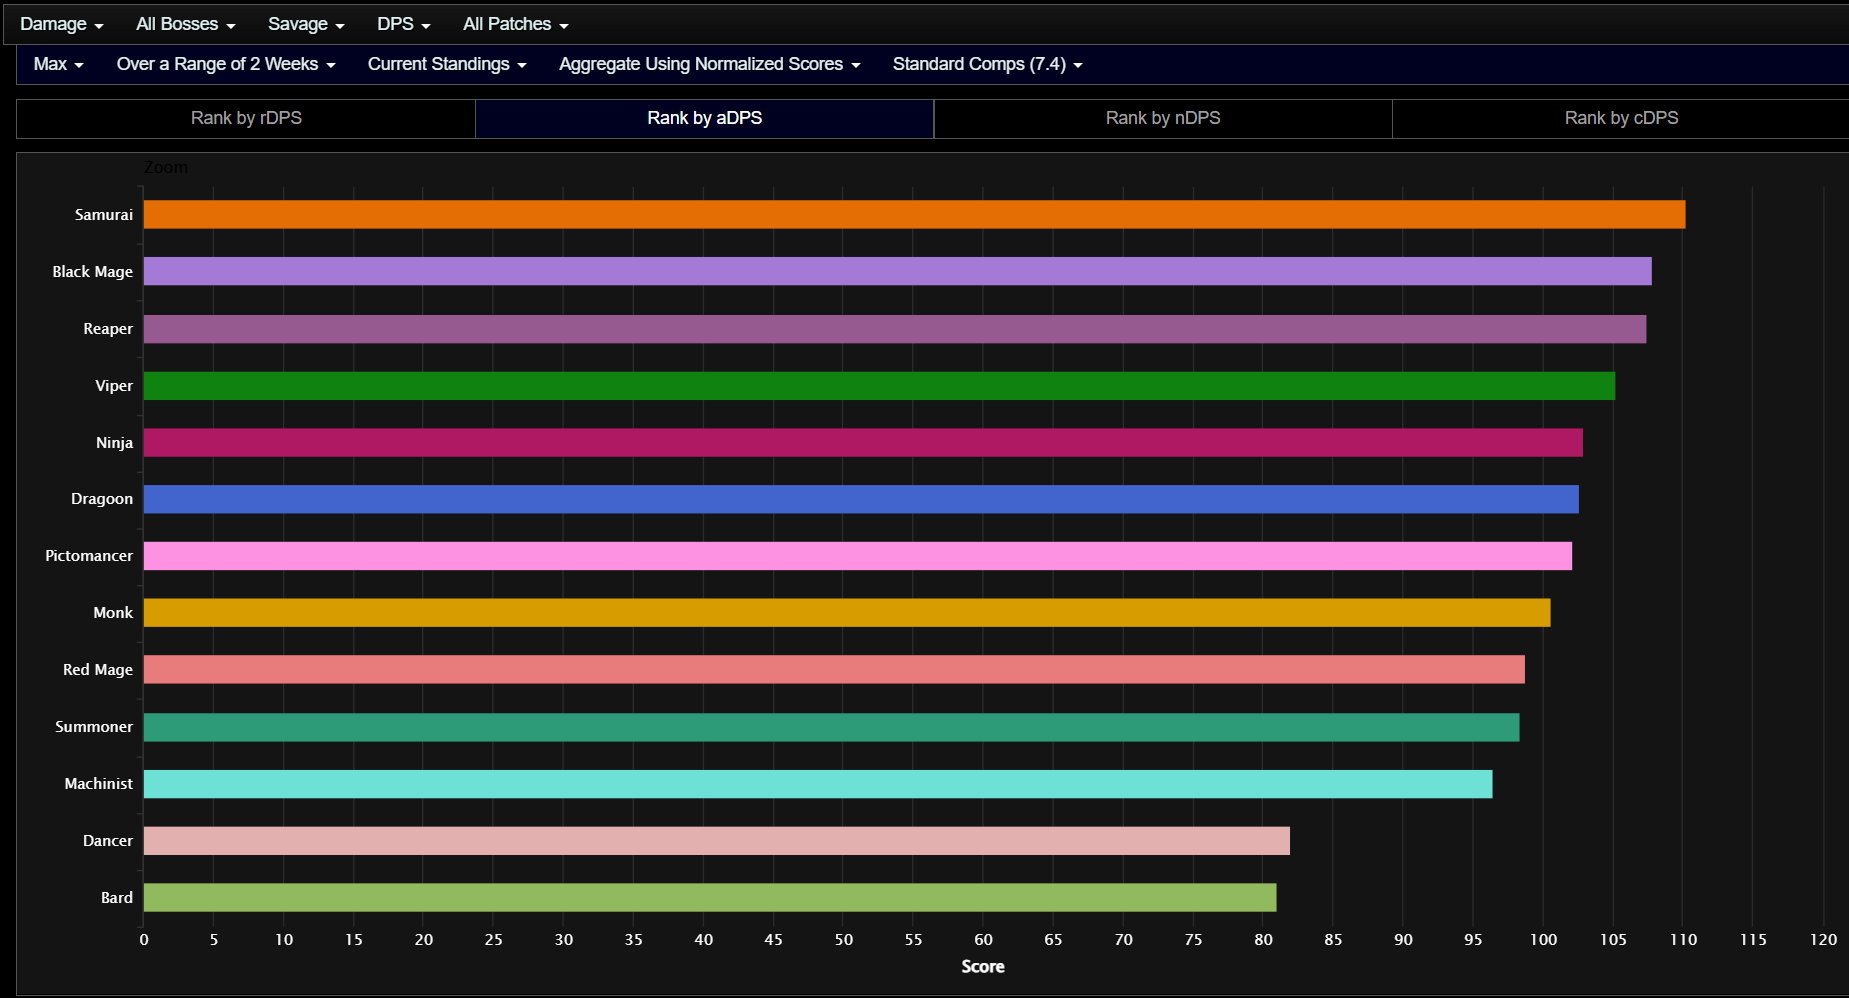
Task: Expand the Current Standings dropdown
Action: pyautogui.click(x=447, y=64)
